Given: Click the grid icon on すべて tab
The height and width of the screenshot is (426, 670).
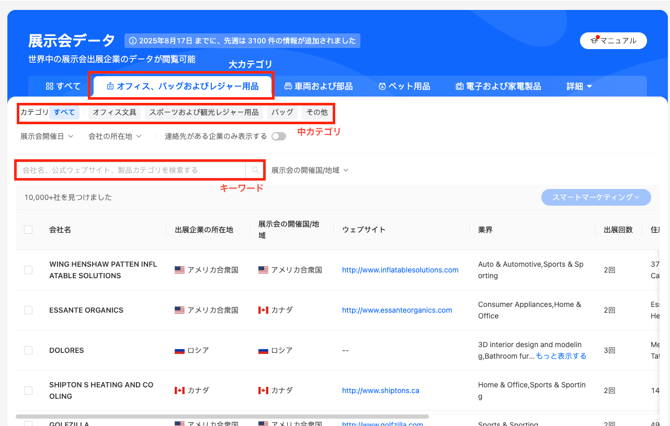Looking at the screenshot, I should [x=49, y=87].
